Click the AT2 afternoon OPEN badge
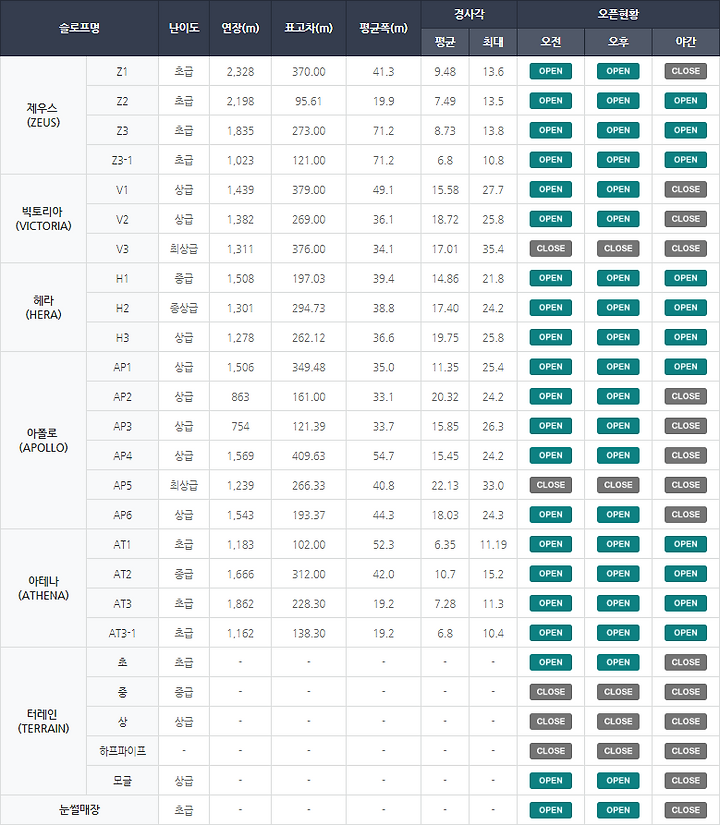Screen dimensions: 720x825 618,574
